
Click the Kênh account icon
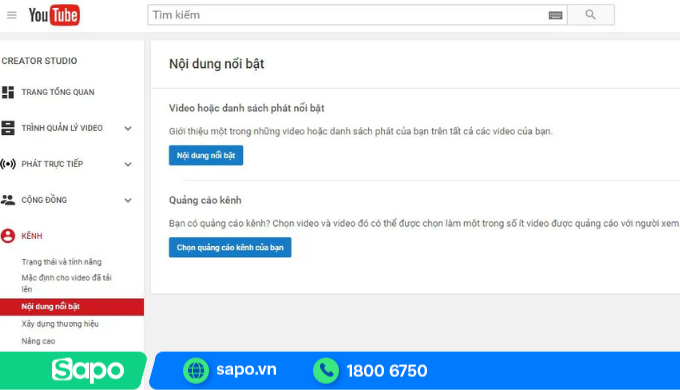tap(8, 236)
